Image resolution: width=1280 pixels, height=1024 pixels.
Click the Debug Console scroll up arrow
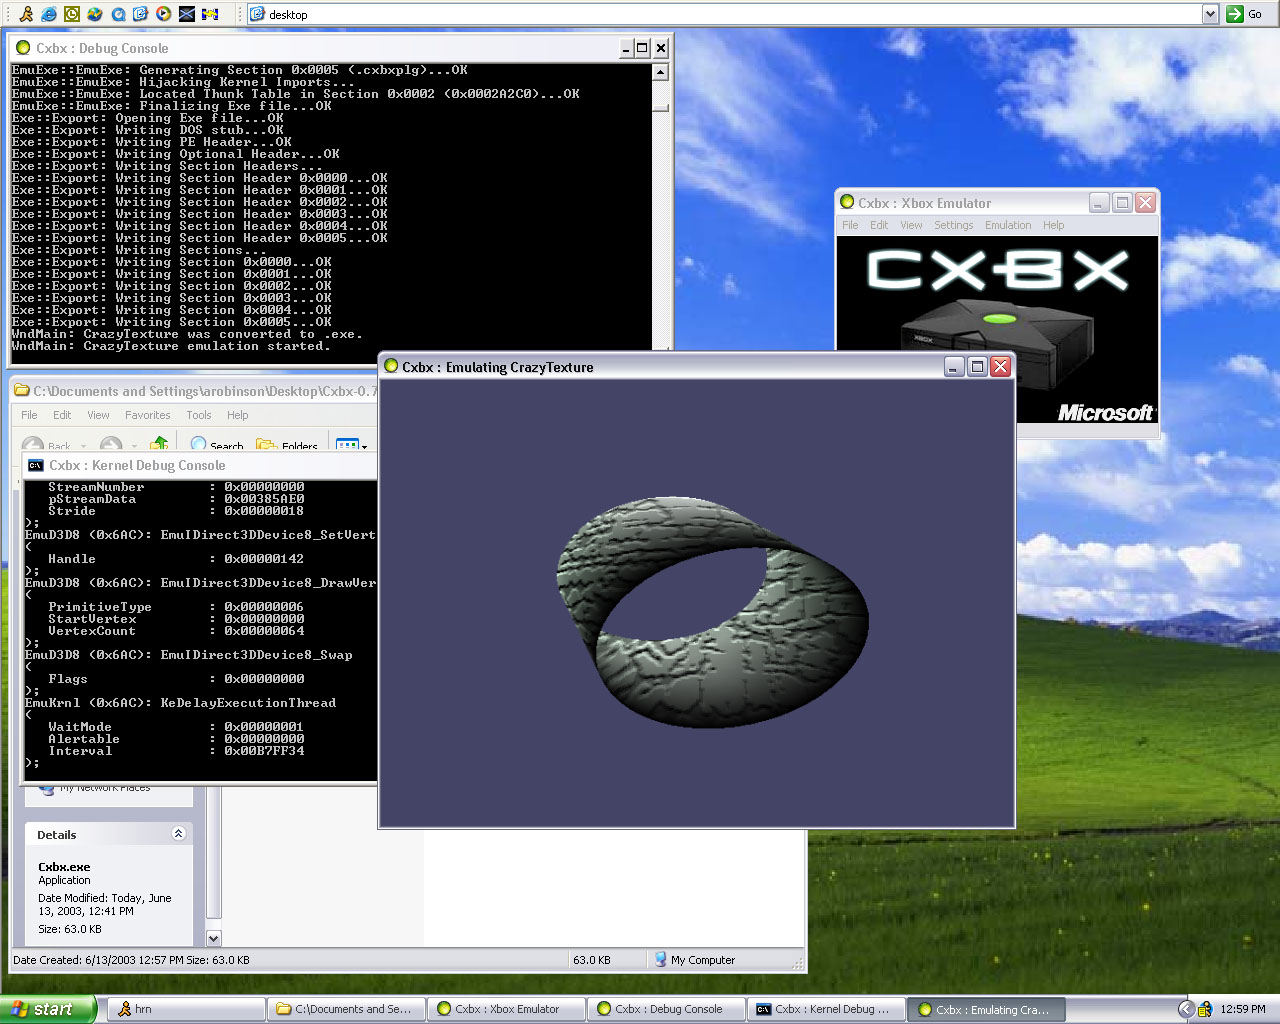coord(660,72)
